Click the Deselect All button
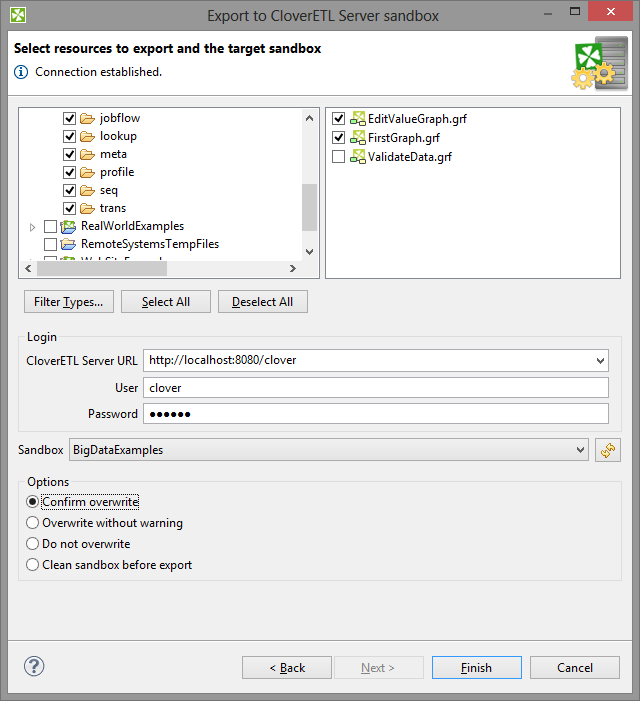The height and width of the screenshot is (701, 640). 263,302
